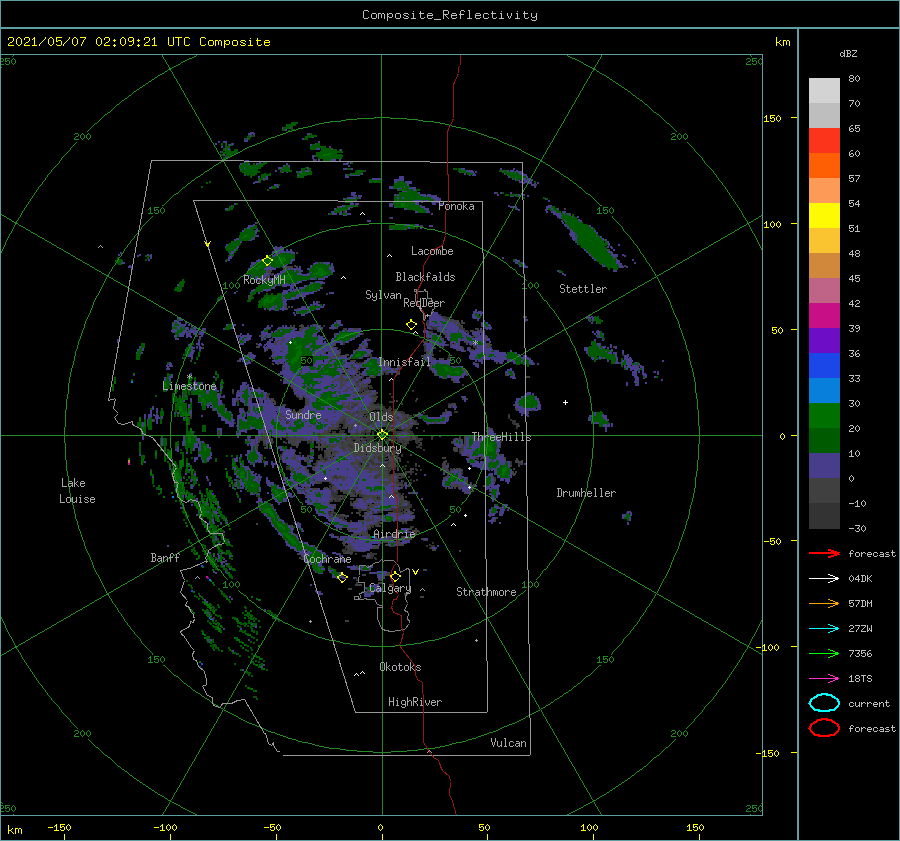The width and height of the screenshot is (900, 841).
Task: Select the 39 dBZ purple color swatch
Action: pyautogui.click(x=824, y=340)
